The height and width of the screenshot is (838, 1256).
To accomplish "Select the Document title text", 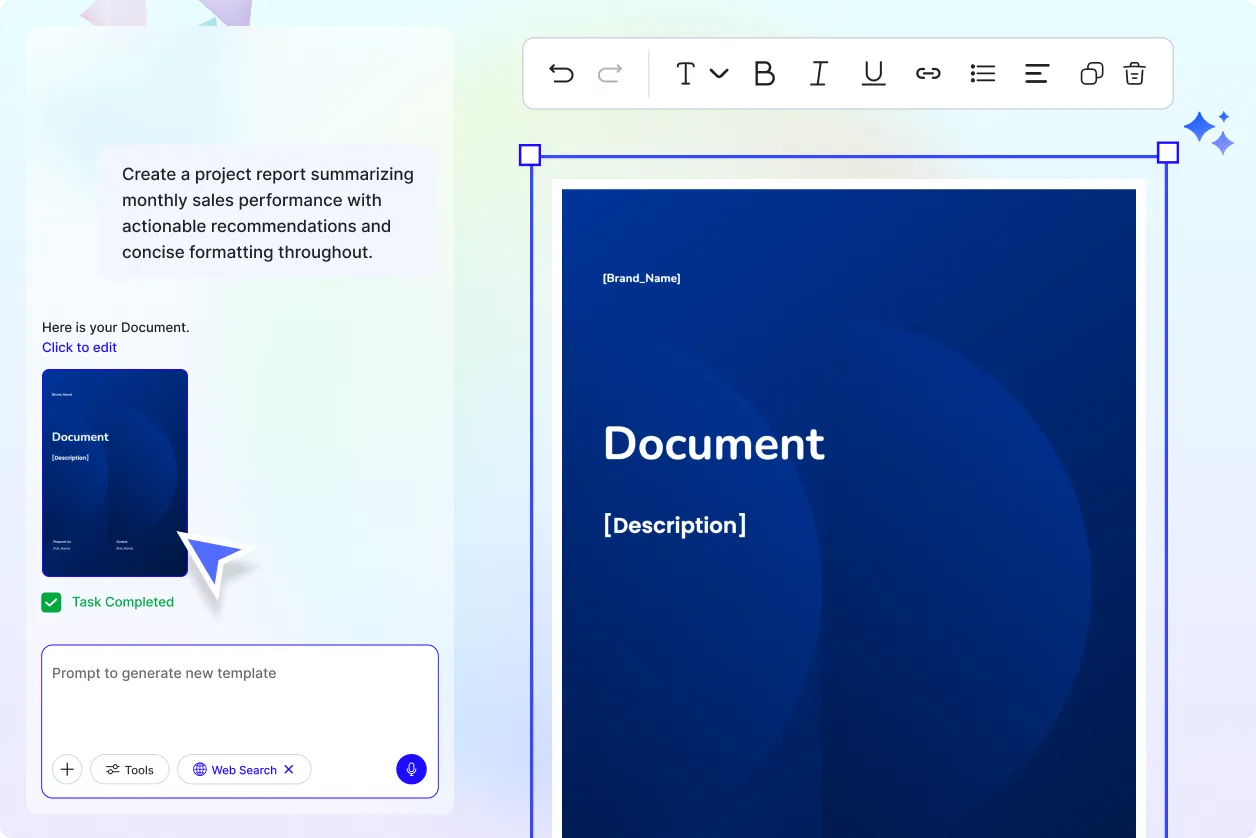I will (714, 443).
